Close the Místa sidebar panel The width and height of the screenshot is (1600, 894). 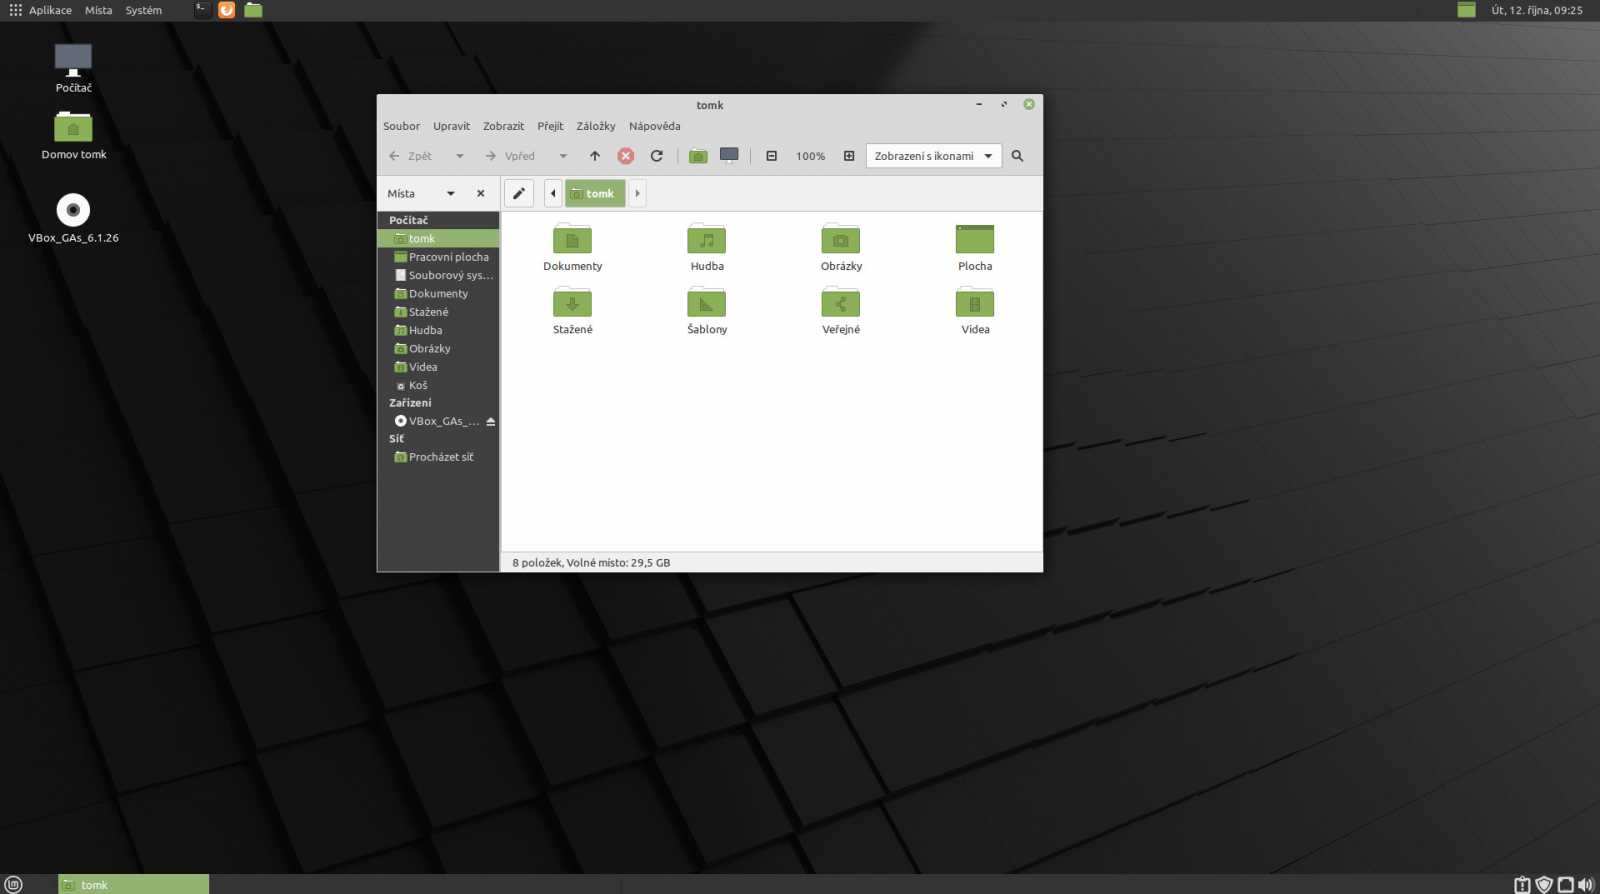(x=481, y=194)
